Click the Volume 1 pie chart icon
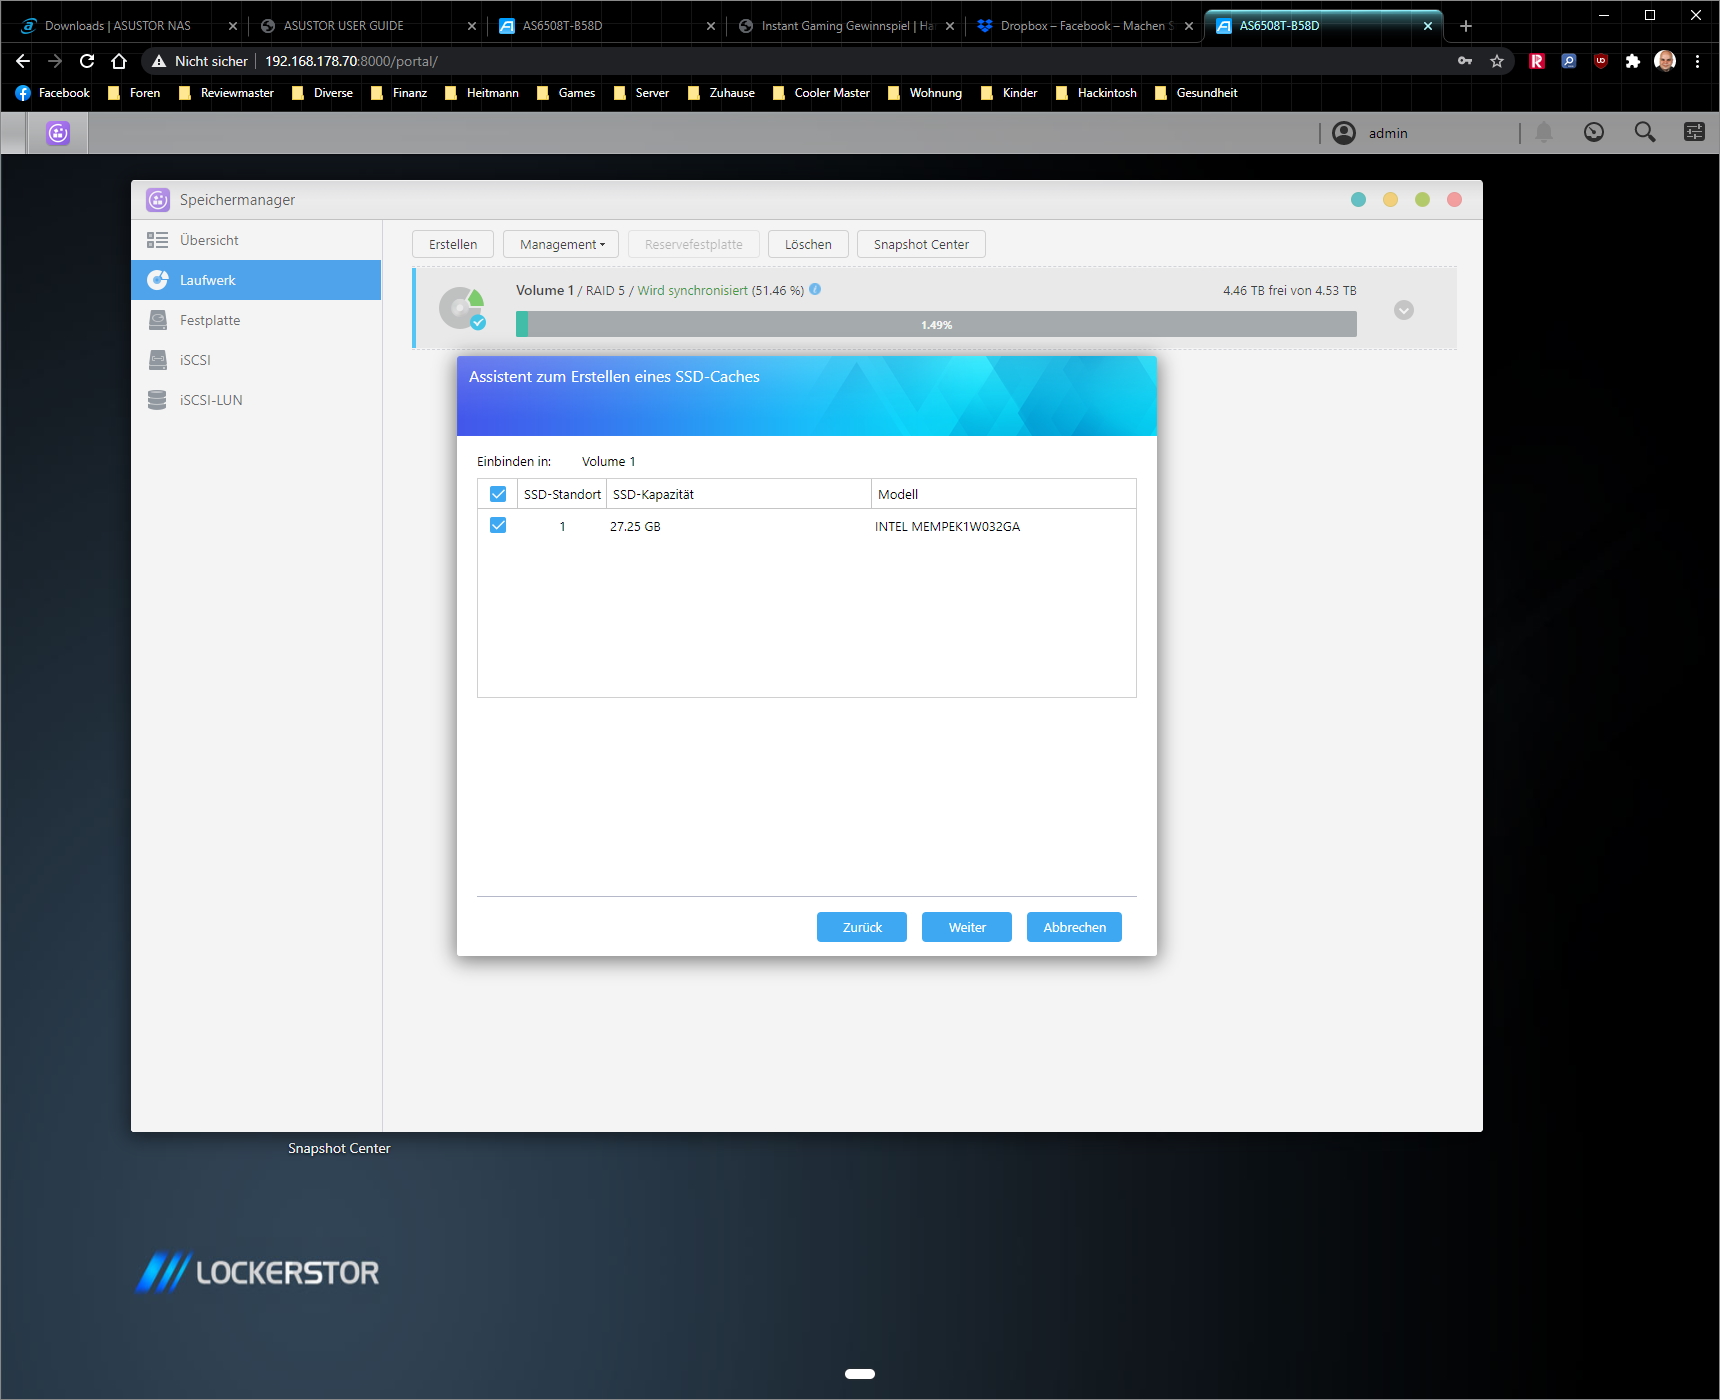This screenshot has height=1400, width=1720. coord(462,308)
